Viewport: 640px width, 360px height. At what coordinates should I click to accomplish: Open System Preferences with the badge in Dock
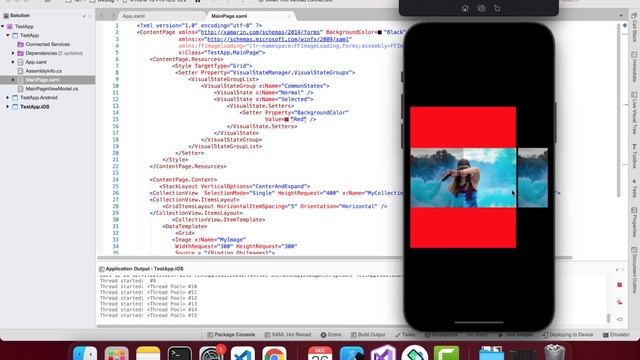(211, 353)
